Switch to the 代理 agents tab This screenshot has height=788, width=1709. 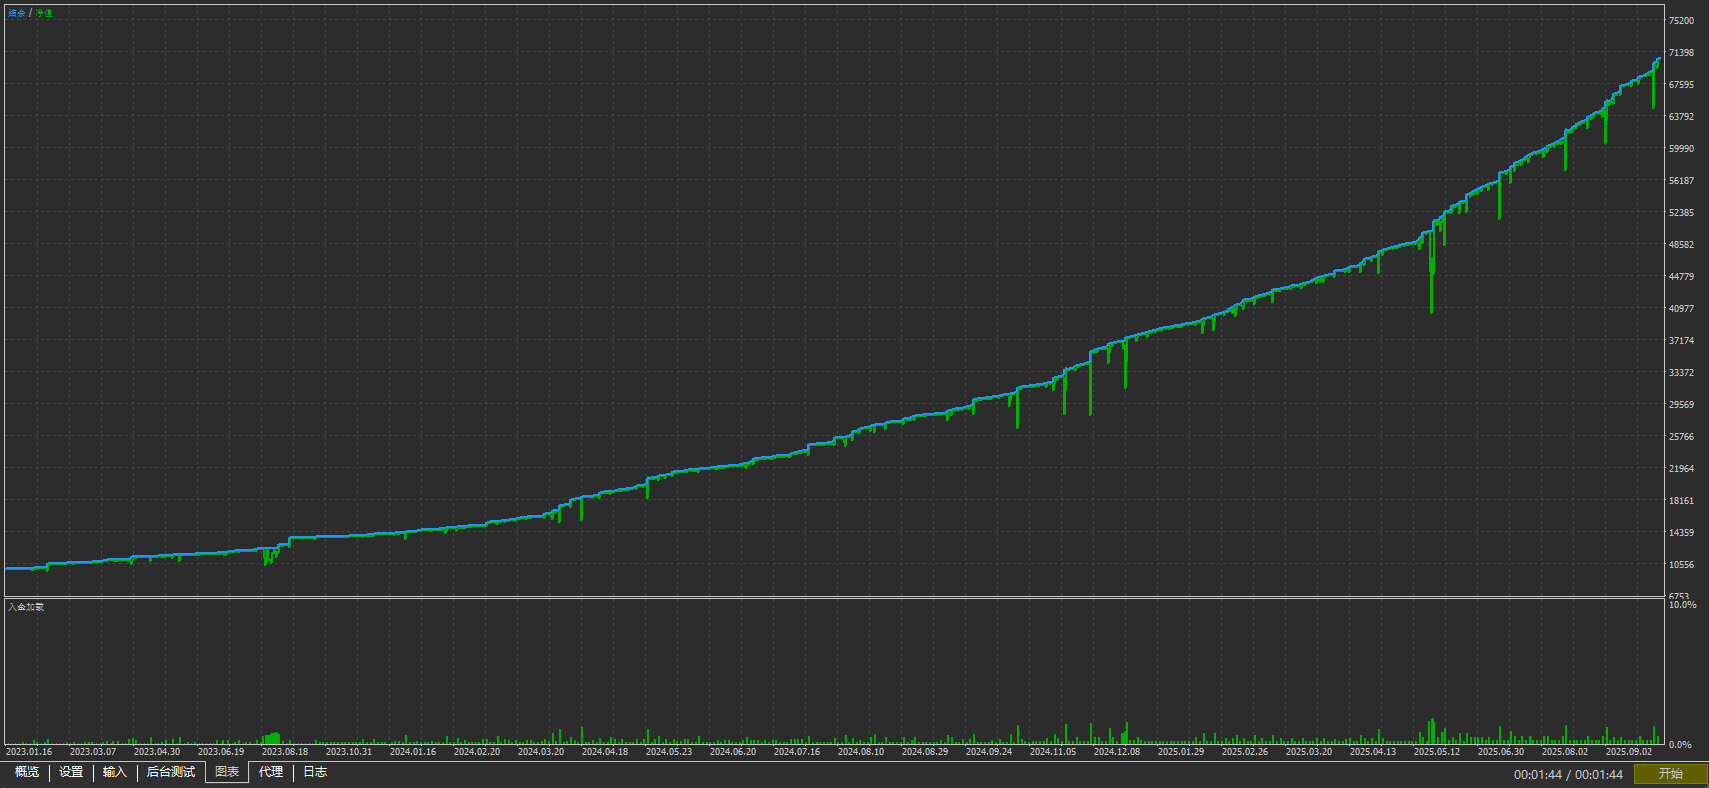click(x=271, y=772)
